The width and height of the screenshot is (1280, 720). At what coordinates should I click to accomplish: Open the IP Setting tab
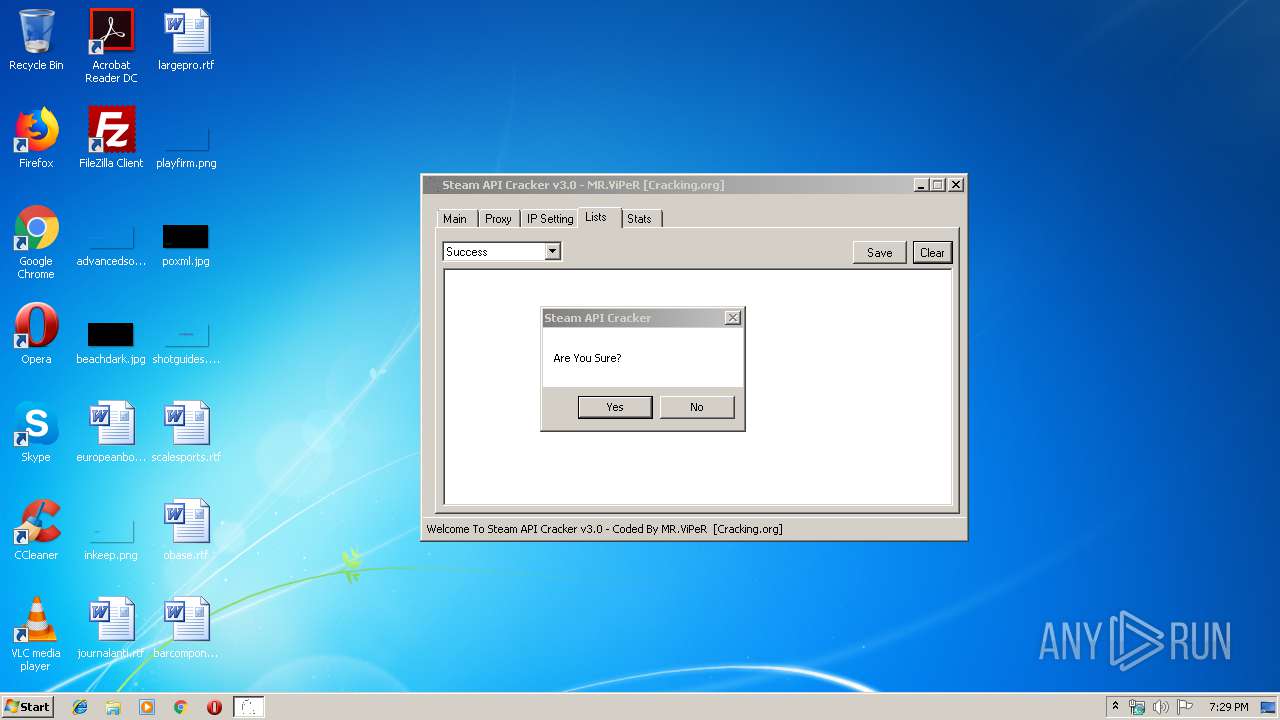[x=550, y=219]
